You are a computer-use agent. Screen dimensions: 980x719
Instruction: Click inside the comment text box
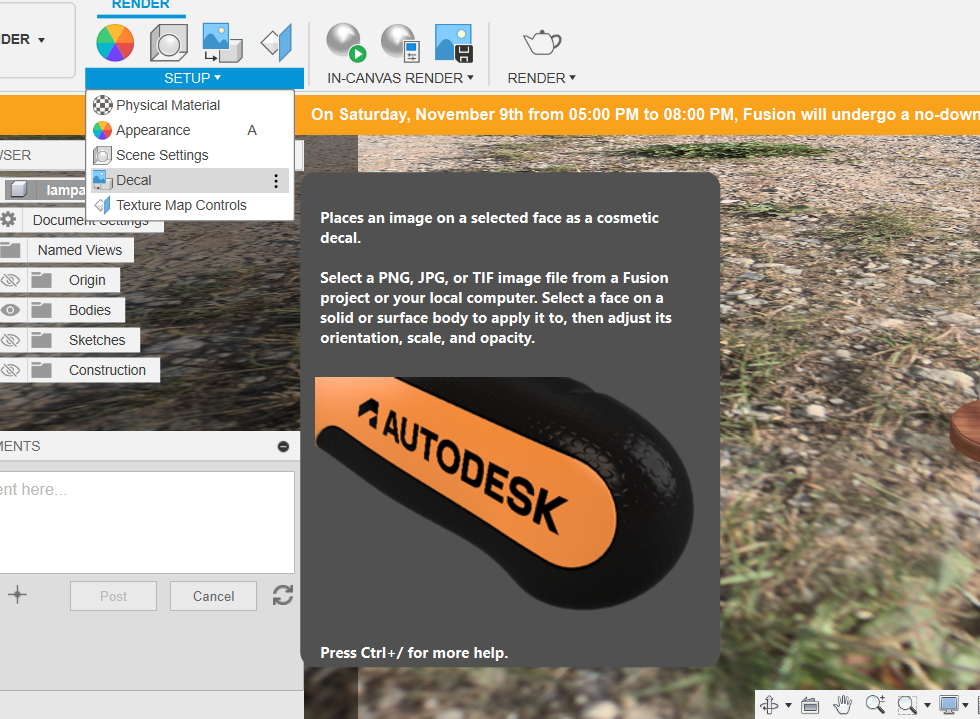pos(147,522)
